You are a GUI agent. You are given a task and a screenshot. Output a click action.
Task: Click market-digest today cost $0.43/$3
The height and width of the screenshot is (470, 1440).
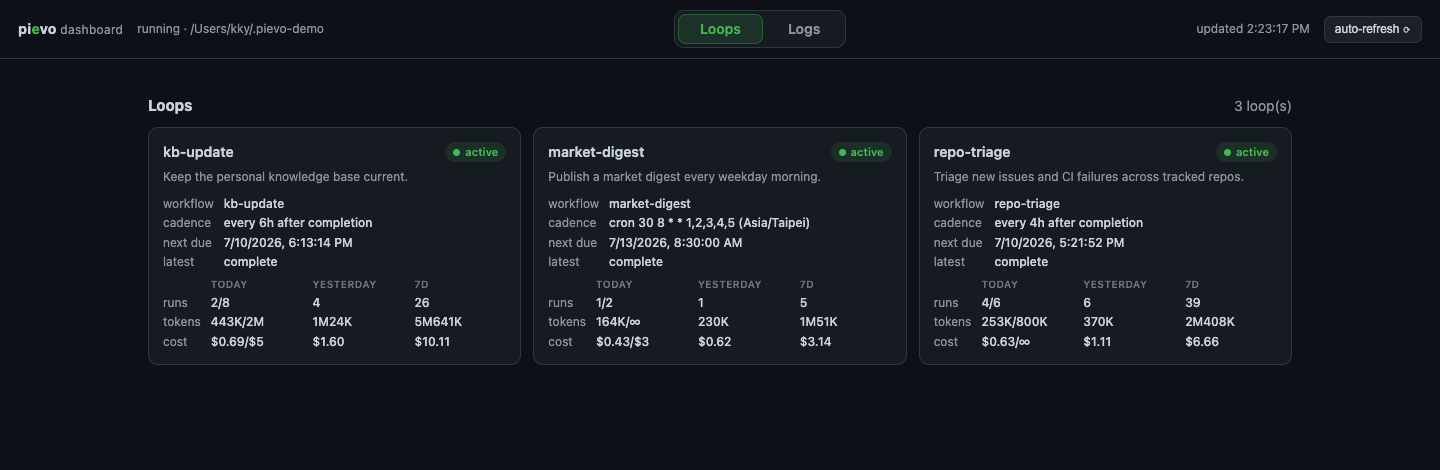click(x=622, y=341)
